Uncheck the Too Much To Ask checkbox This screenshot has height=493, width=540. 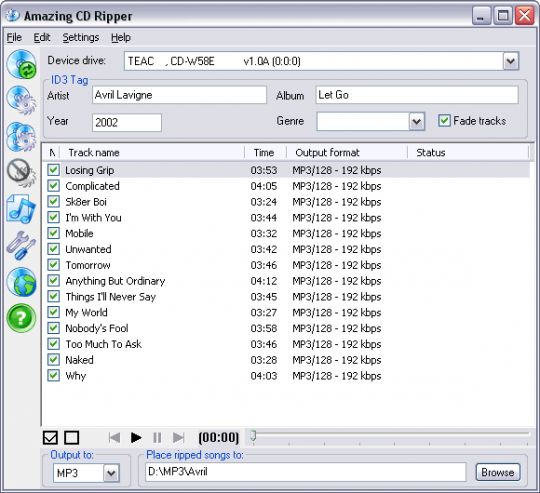click(53, 344)
